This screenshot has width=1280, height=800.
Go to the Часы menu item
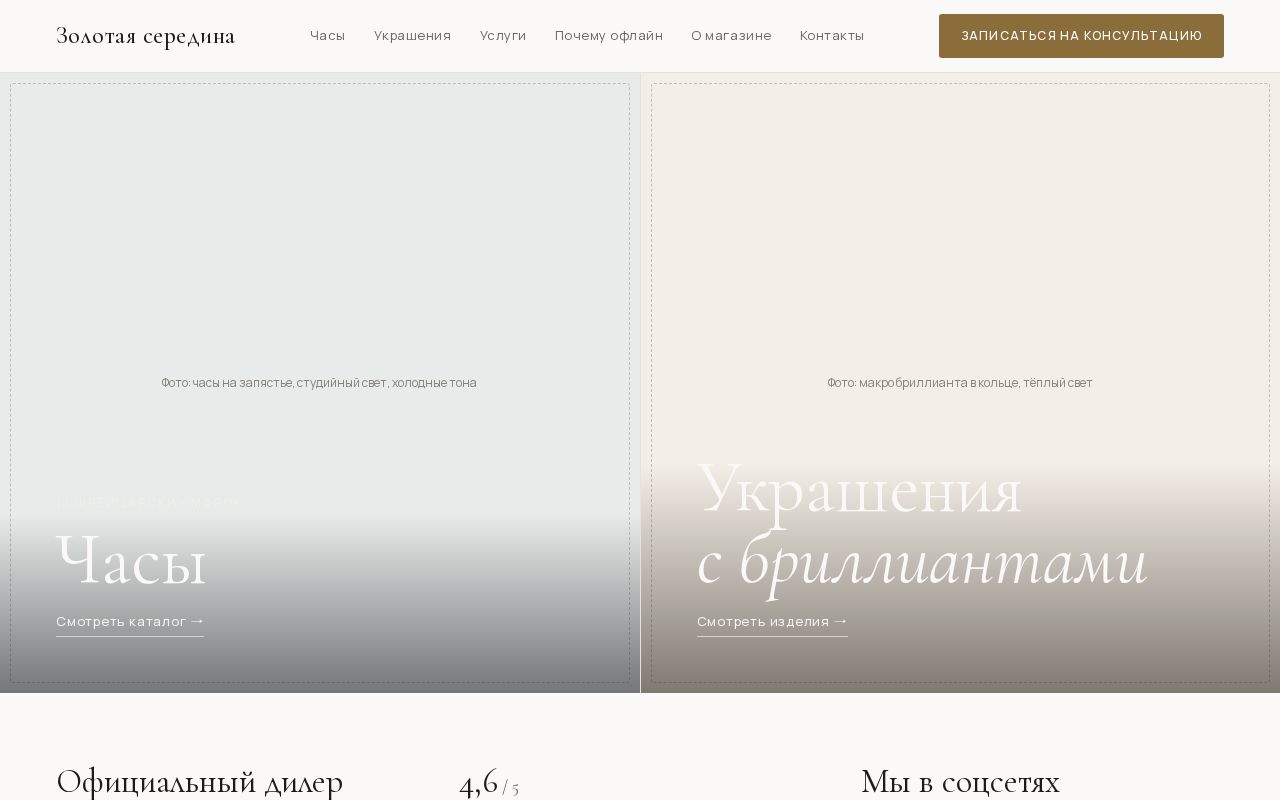(x=327, y=36)
